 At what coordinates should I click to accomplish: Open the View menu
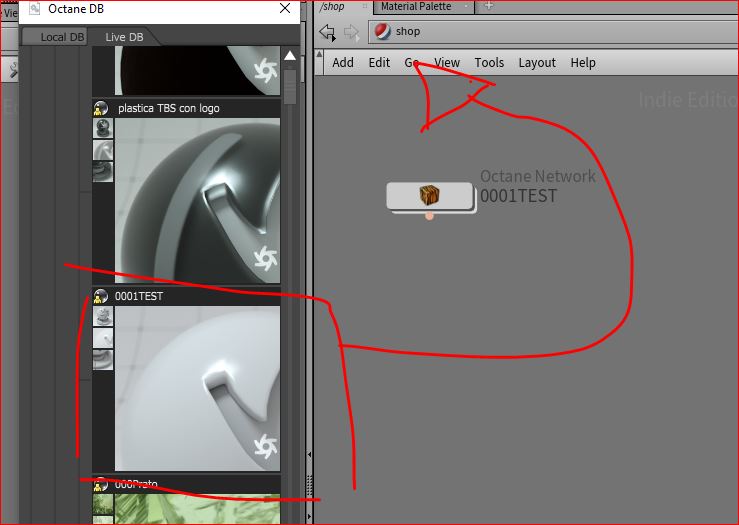click(x=447, y=62)
